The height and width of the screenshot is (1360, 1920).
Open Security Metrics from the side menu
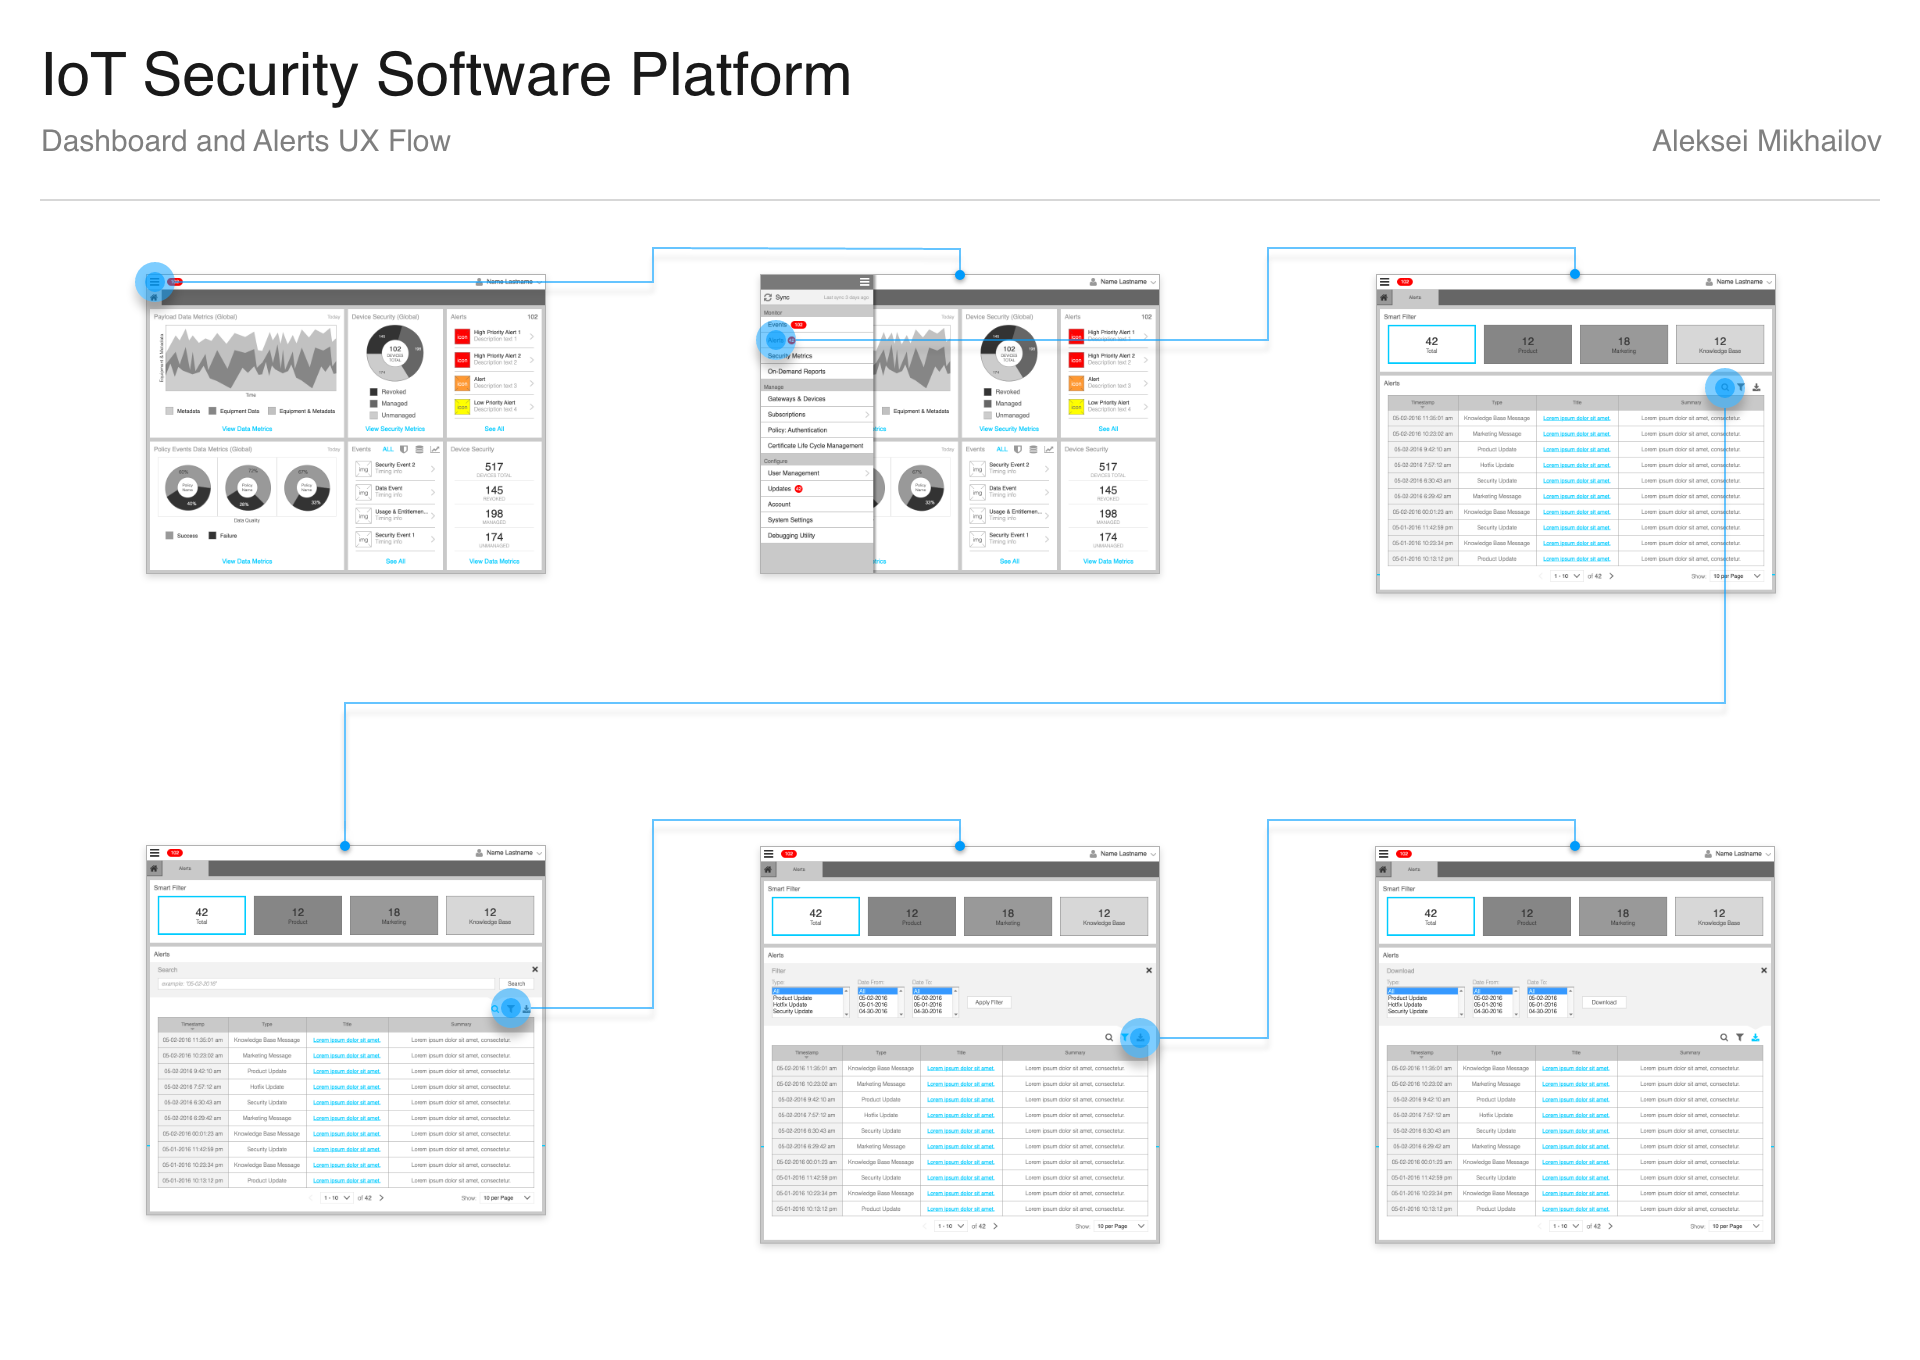[790, 356]
